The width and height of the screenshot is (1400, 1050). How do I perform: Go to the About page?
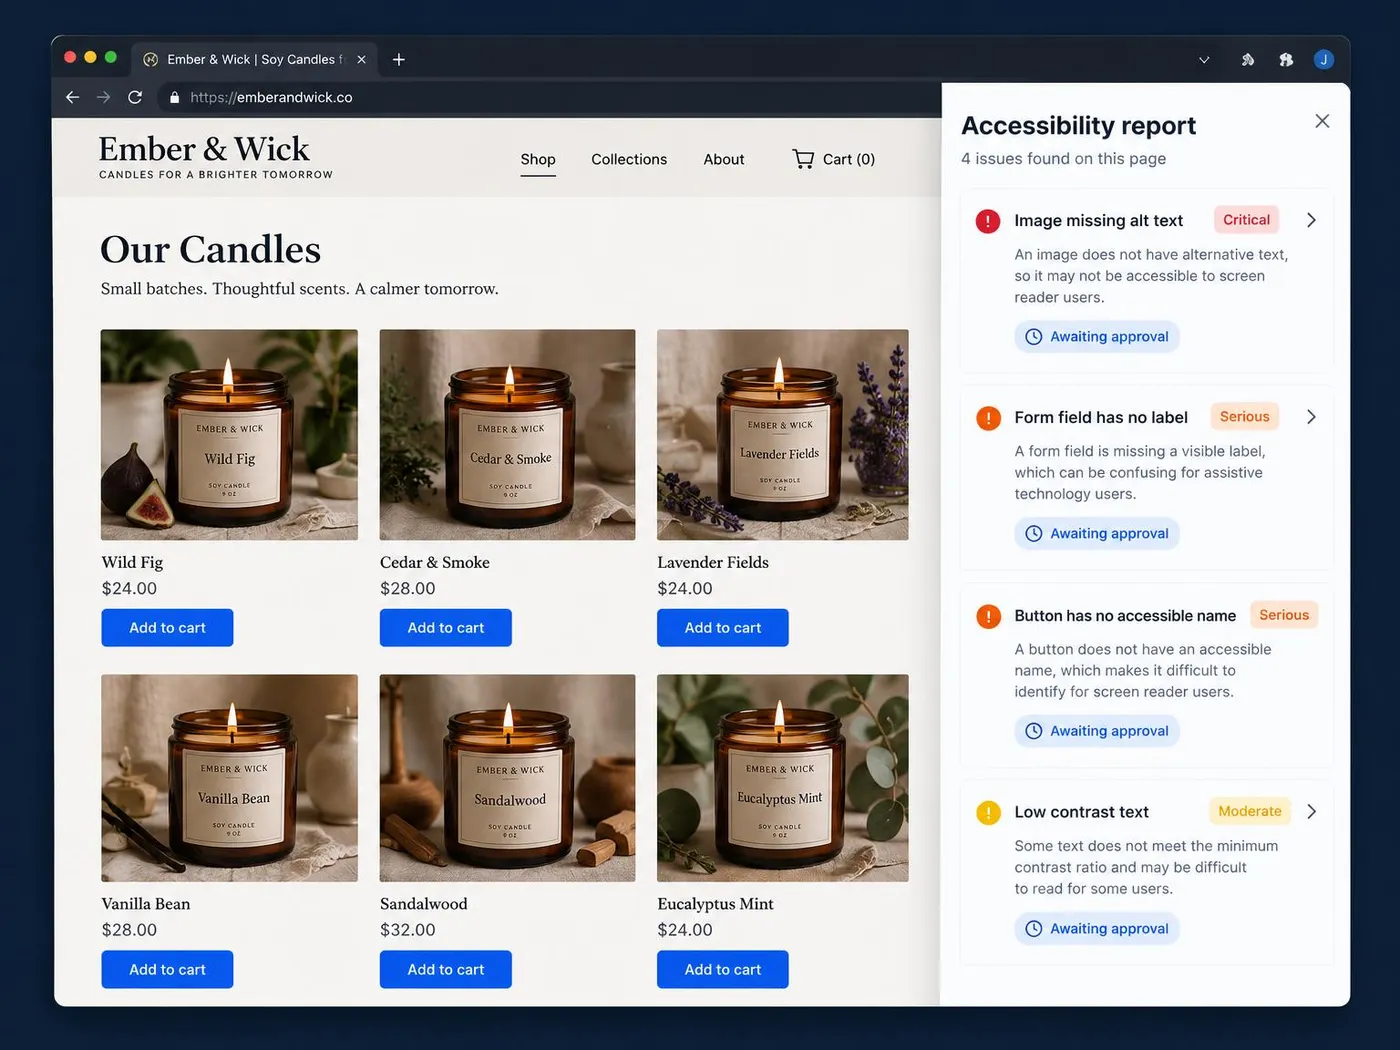[x=724, y=159]
